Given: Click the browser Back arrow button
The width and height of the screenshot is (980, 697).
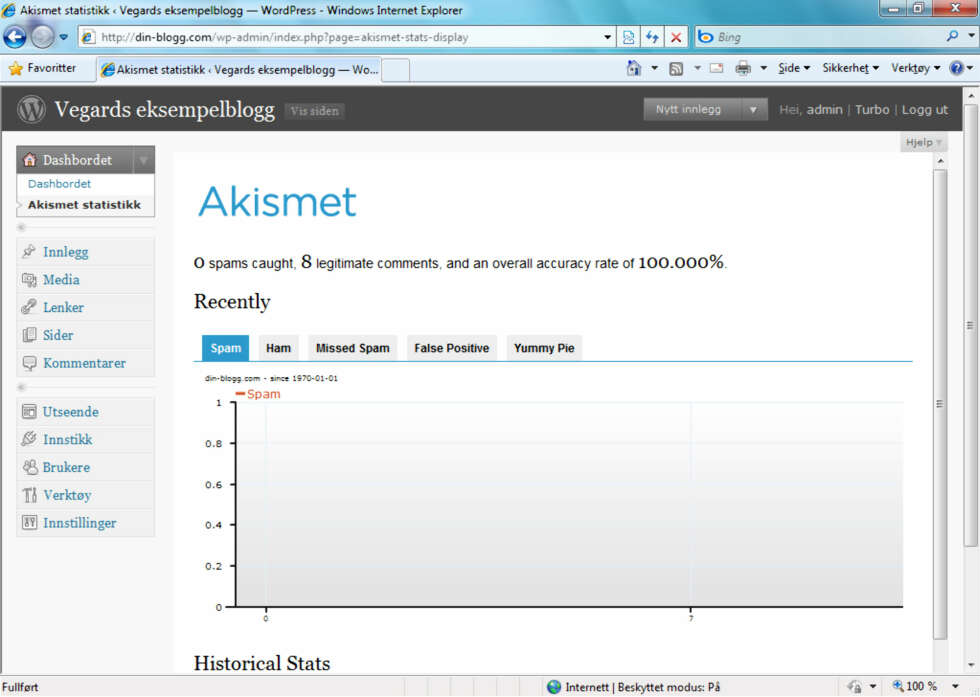Looking at the screenshot, I should [15, 37].
